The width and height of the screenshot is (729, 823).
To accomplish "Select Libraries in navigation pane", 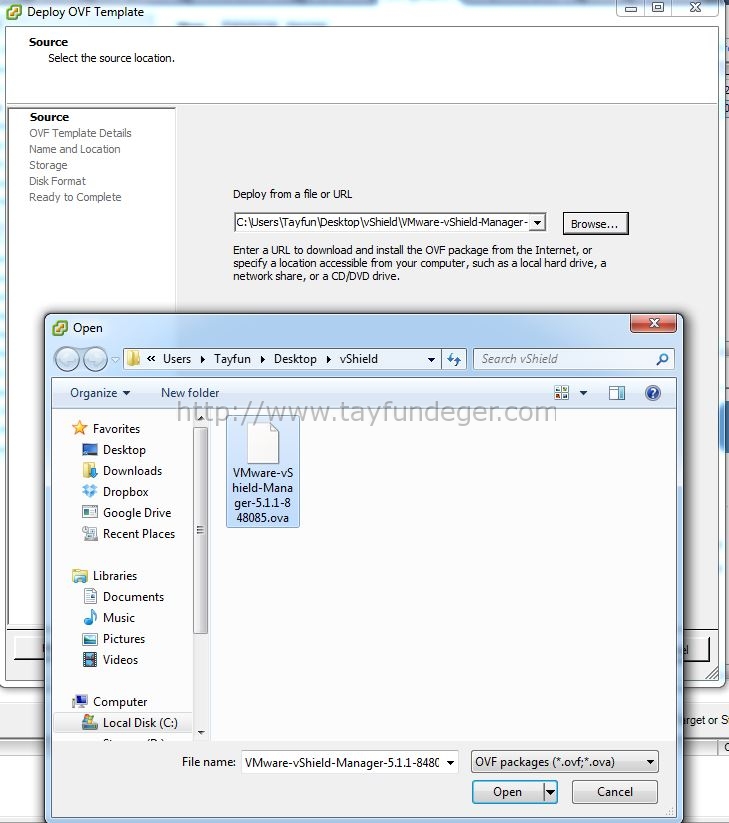I will coord(114,576).
